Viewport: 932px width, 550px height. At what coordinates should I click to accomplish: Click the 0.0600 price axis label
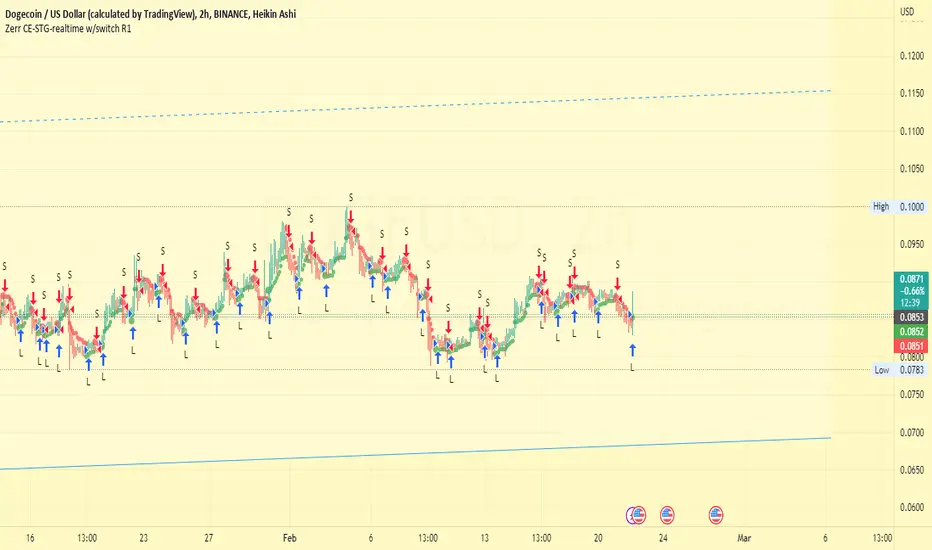[912, 508]
